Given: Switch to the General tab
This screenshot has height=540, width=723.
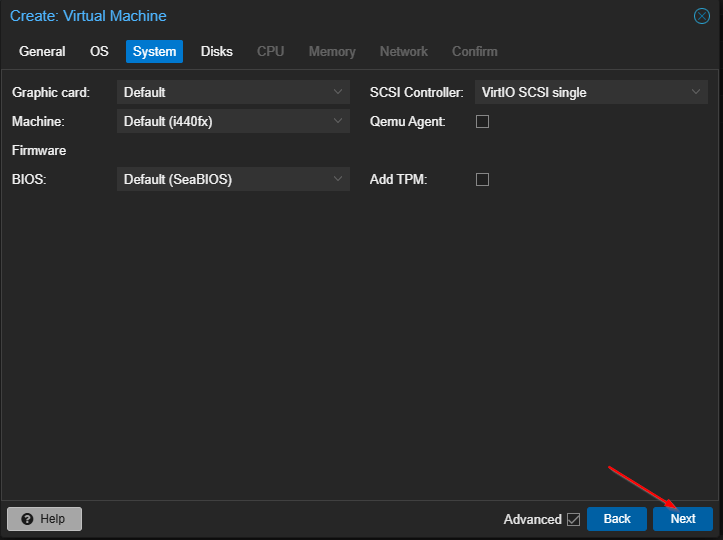Looking at the screenshot, I should (x=42, y=51).
